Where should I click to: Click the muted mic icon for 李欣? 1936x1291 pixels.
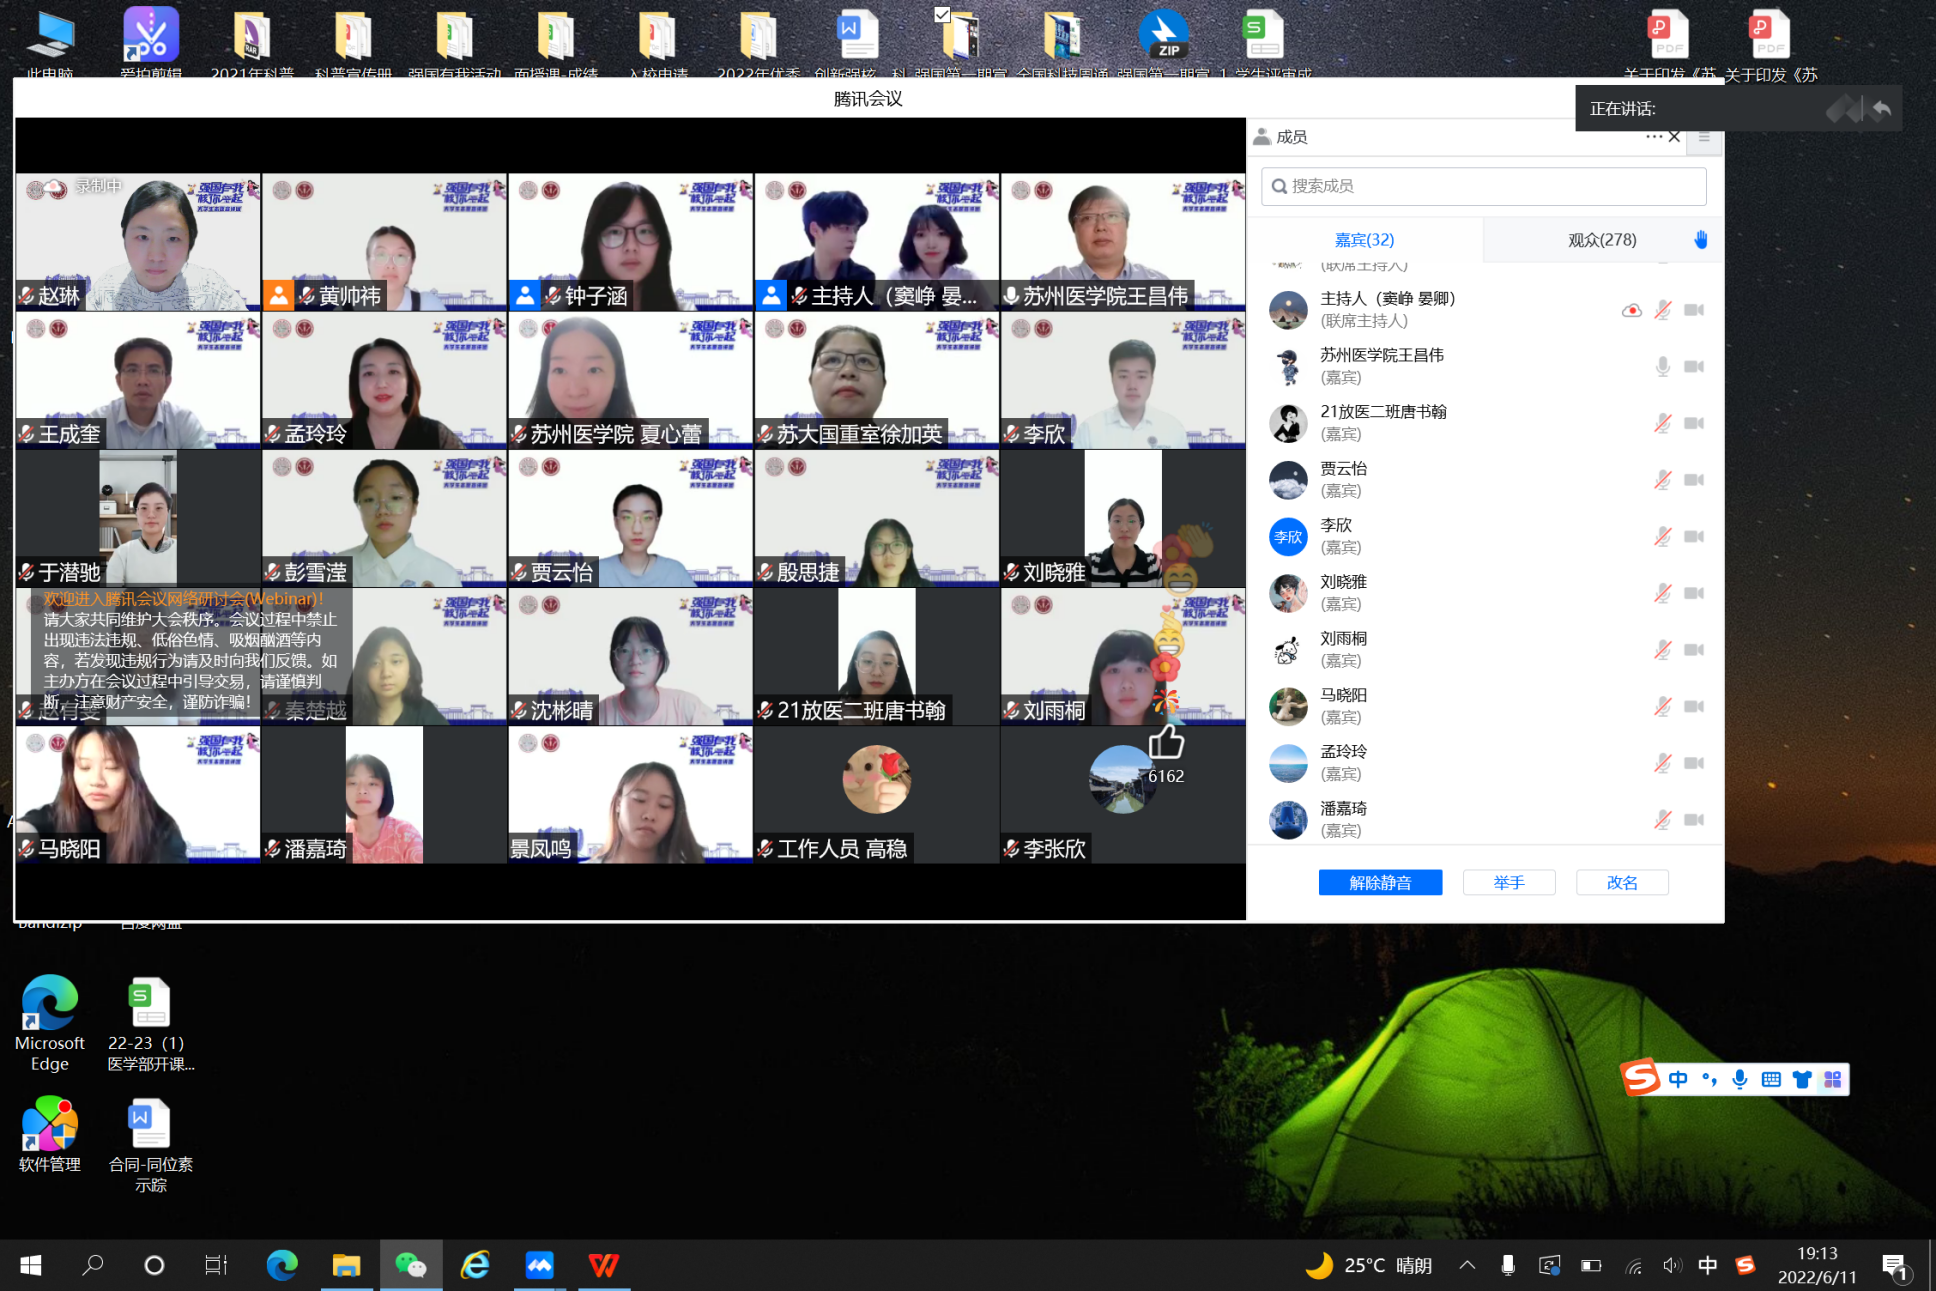[1662, 537]
